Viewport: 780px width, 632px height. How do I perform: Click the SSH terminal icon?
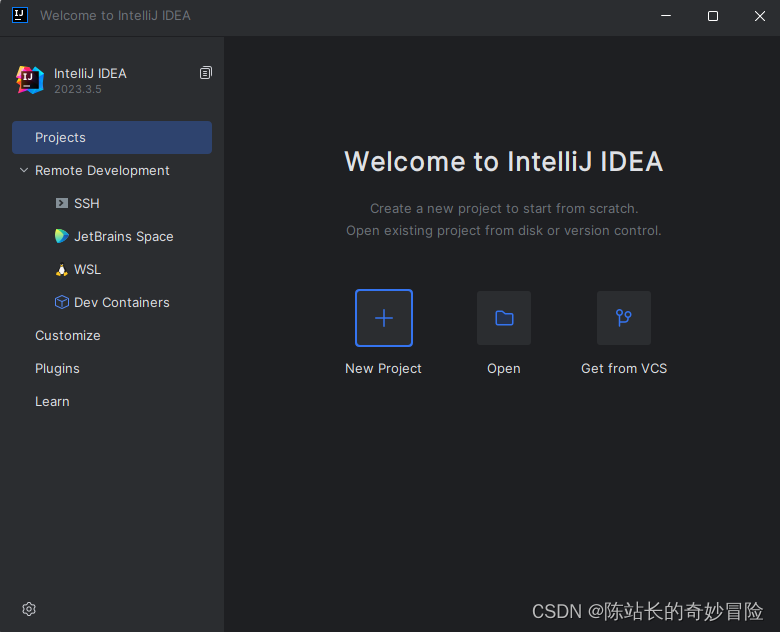62,203
